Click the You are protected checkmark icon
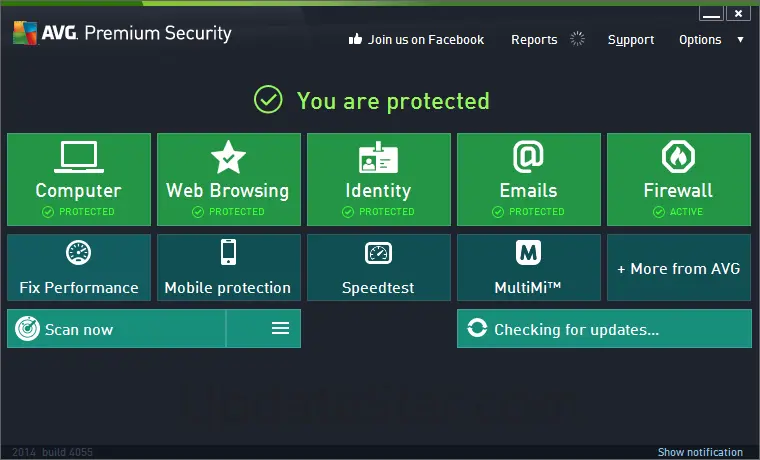The width and height of the screenshot is (760, 460). click(268, 99)
